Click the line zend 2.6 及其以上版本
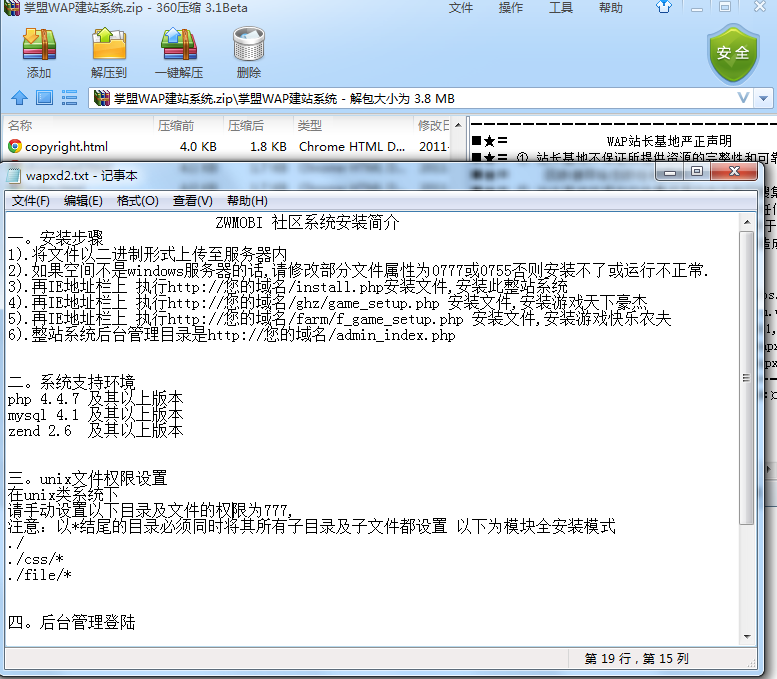777x679 pixels. [96, 431]
